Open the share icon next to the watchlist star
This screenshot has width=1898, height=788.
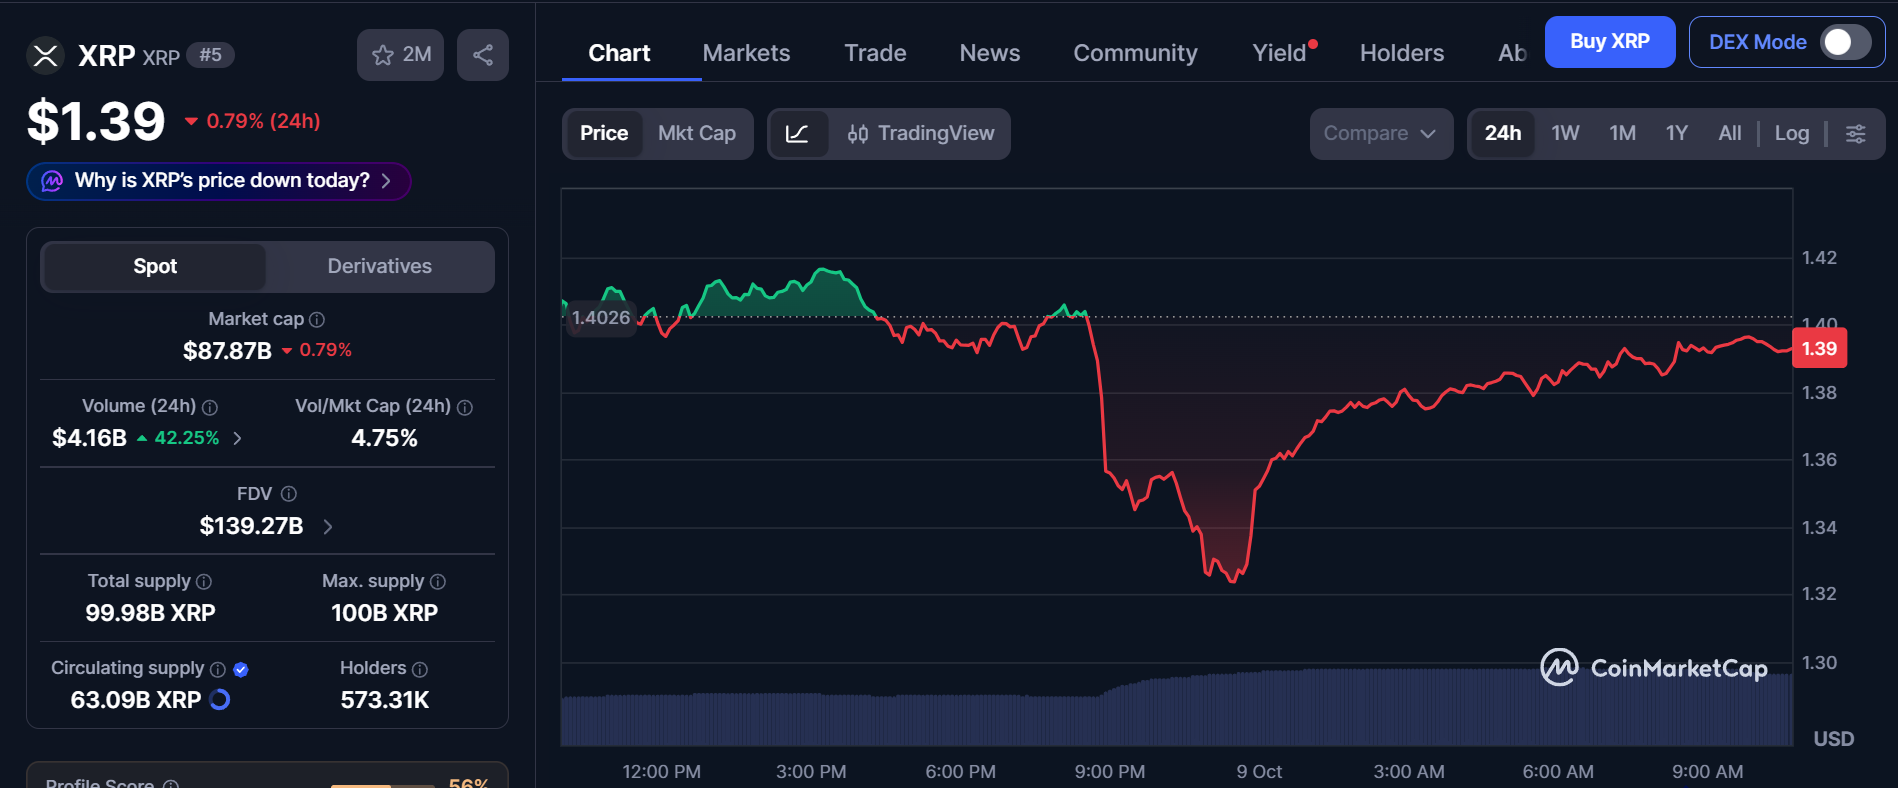tap(483, 55)
